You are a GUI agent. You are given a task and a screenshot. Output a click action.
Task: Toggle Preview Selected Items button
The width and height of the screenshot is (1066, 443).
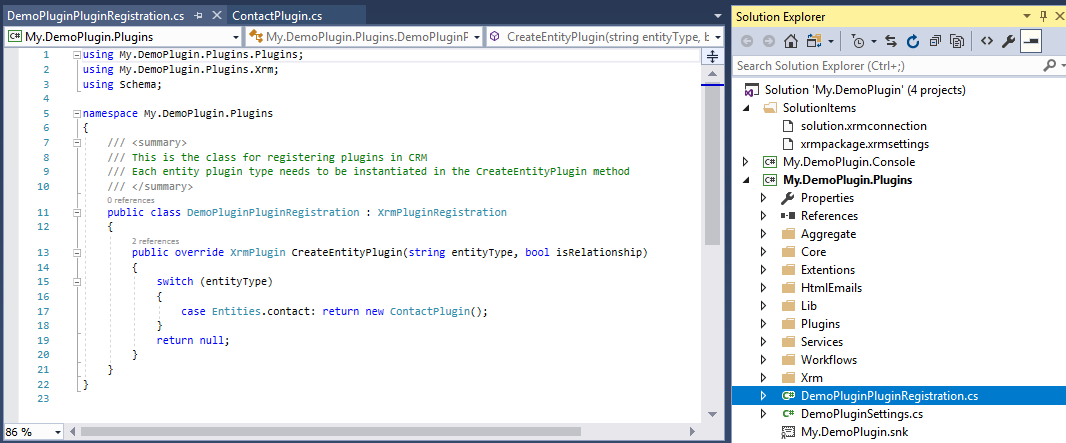(1030, 41)
